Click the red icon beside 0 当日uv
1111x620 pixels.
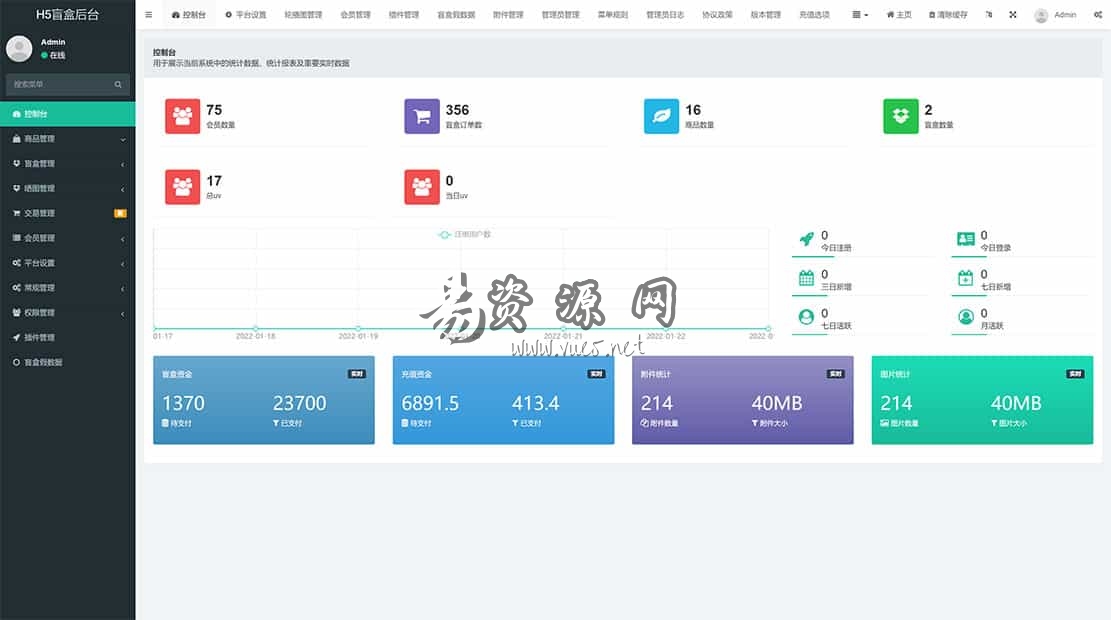(422, 187)
